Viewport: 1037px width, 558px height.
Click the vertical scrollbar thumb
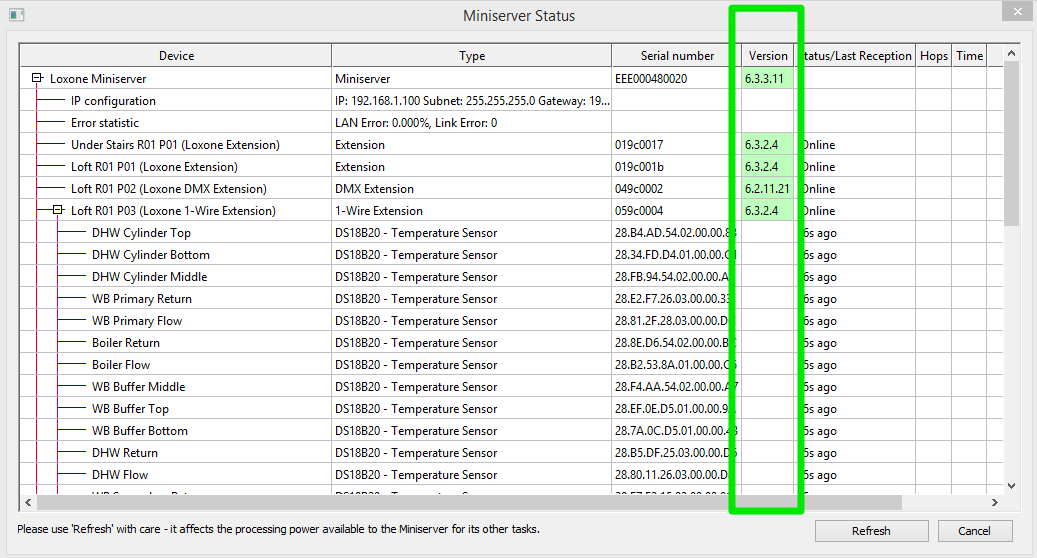point(1011,143)
